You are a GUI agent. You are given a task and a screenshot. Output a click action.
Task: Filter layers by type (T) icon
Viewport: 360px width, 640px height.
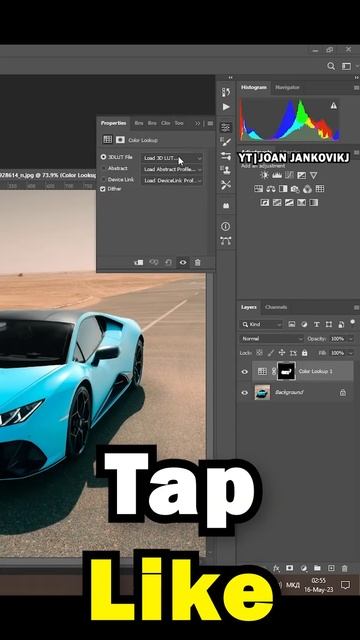316,324
